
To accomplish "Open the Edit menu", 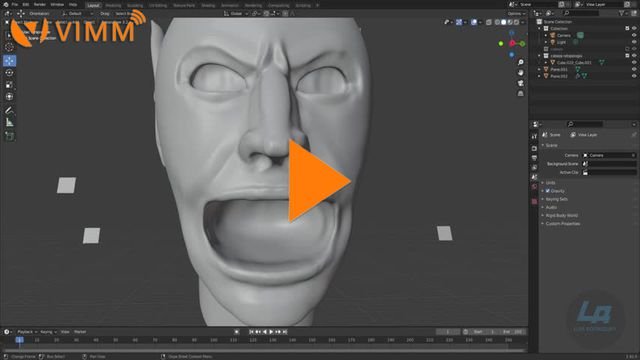I will pyautogui.click(x=26, y=4).
